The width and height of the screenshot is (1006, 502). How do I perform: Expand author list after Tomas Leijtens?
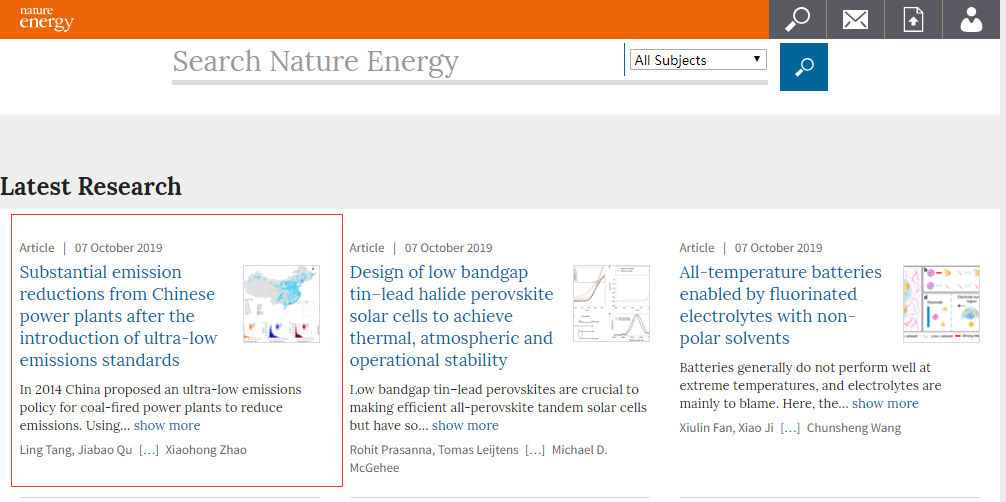pyautogui.click(x=535, y=450)
